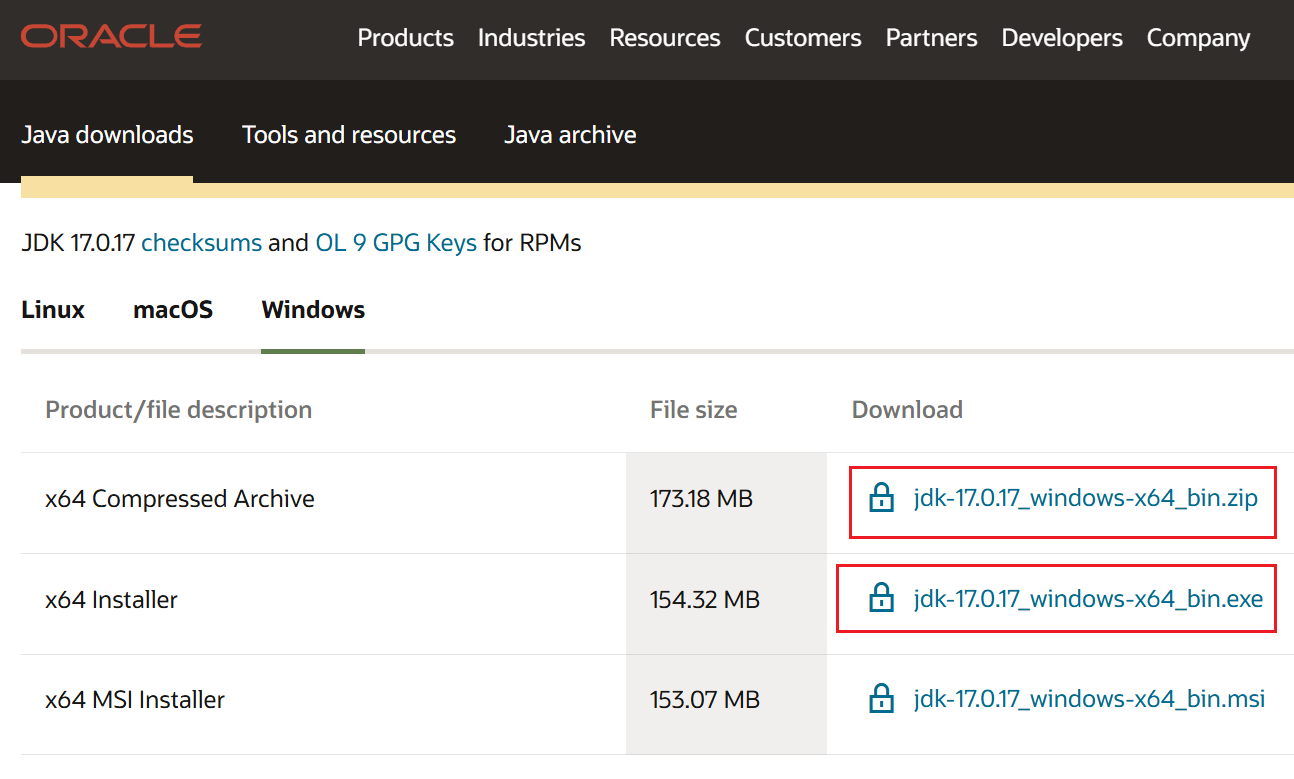1294x779 pixels.
Task: Download jdk-17.0.17_windows-x64_bin.msi file
Action: [1089, 699]
